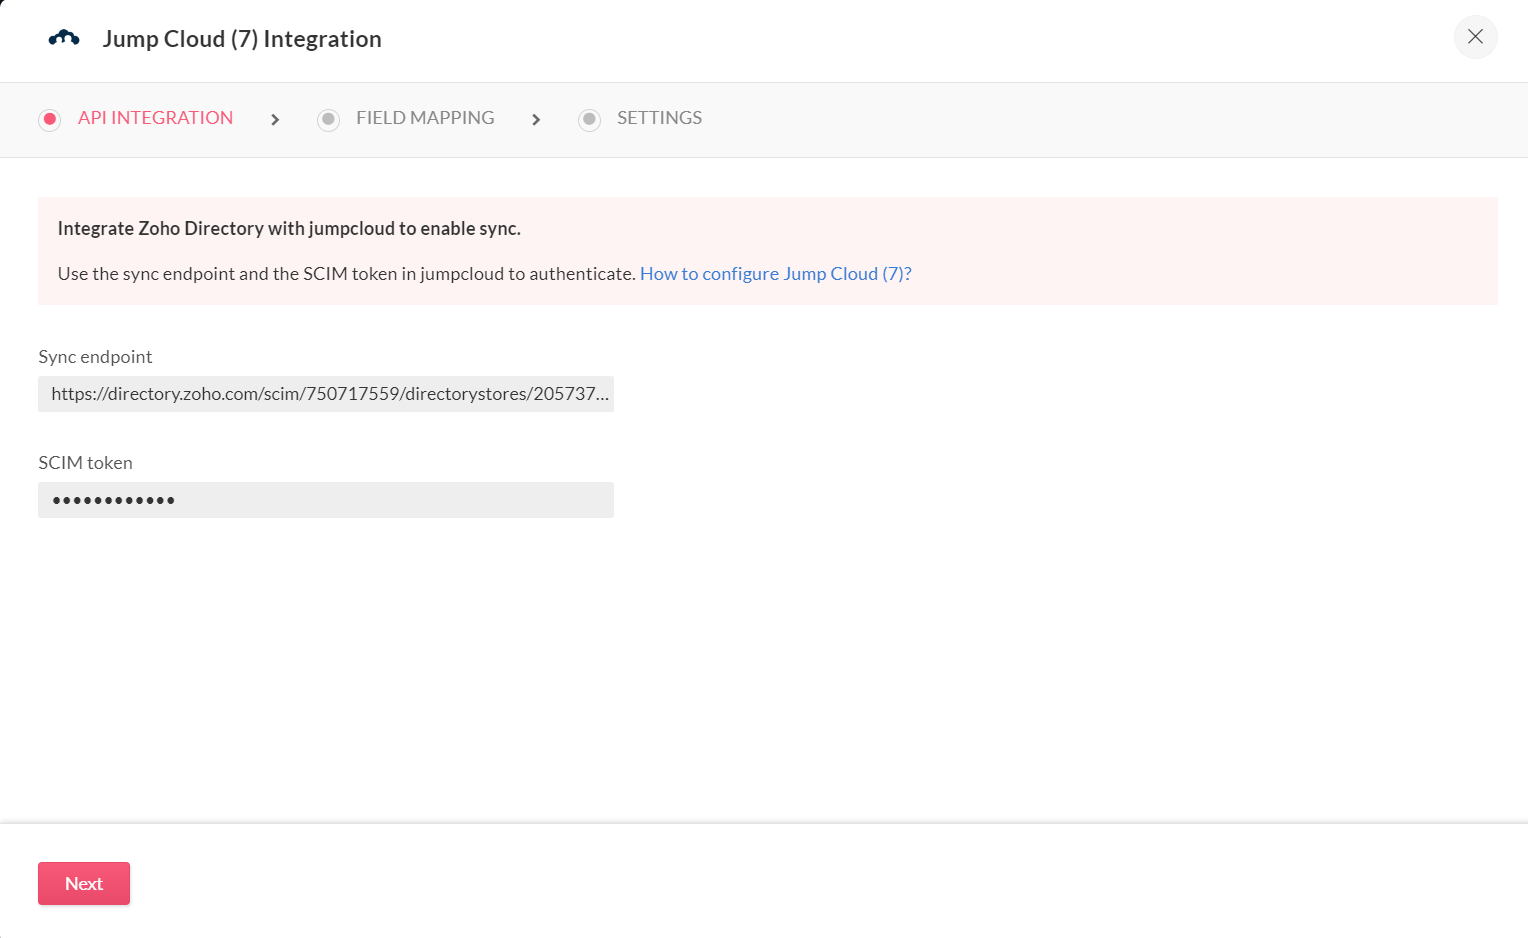1528x938 pixels.
Task: Click the JumpCloud logo icon
Action: coord(64,38)
